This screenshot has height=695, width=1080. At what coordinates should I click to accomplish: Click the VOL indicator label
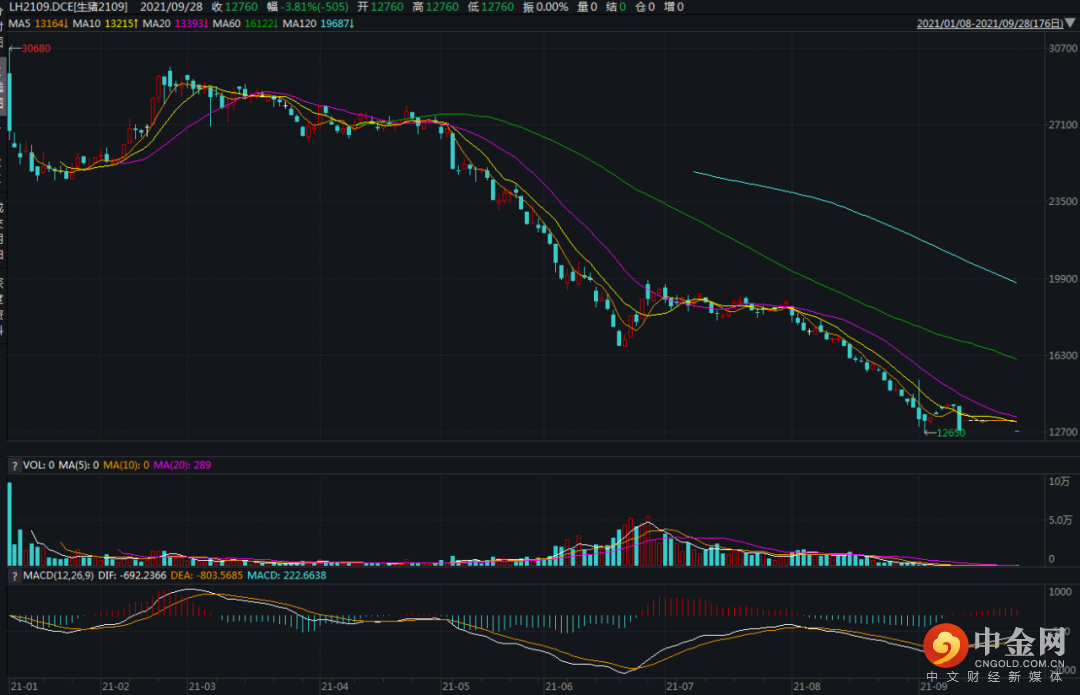coord(33,466)
